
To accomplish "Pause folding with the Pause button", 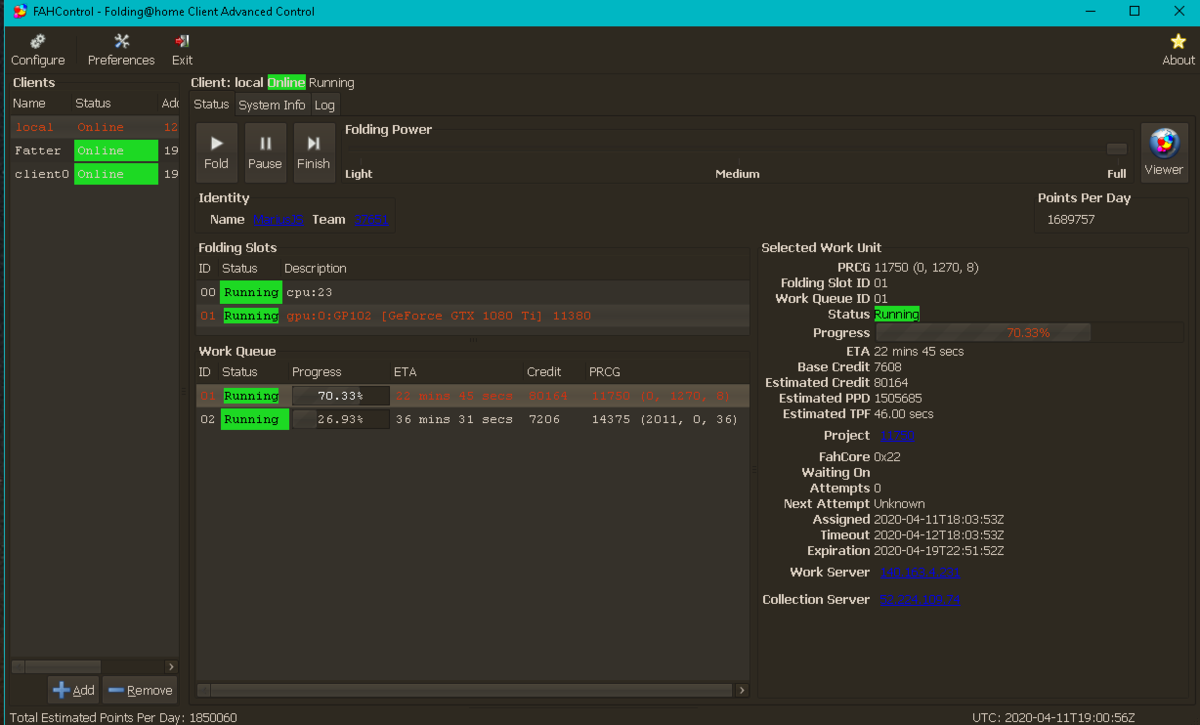I will click(x=265, y=153).
